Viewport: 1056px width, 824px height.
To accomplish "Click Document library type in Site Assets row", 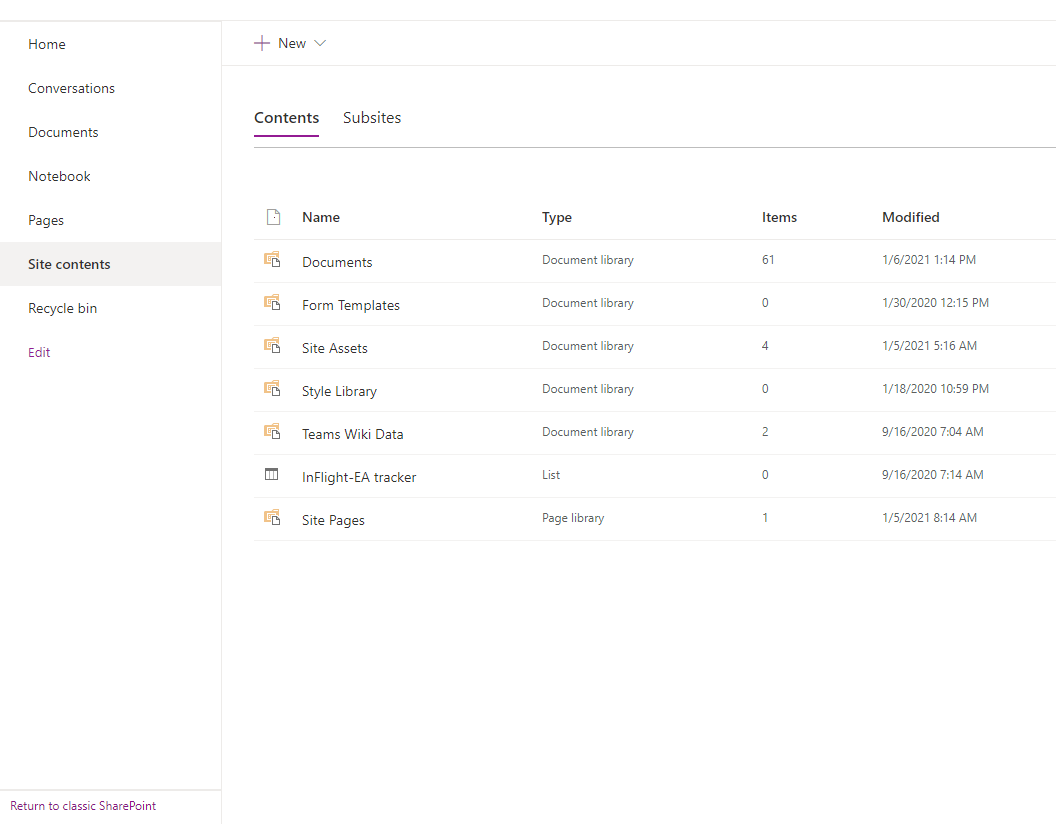I will click(x=588, y=346).
